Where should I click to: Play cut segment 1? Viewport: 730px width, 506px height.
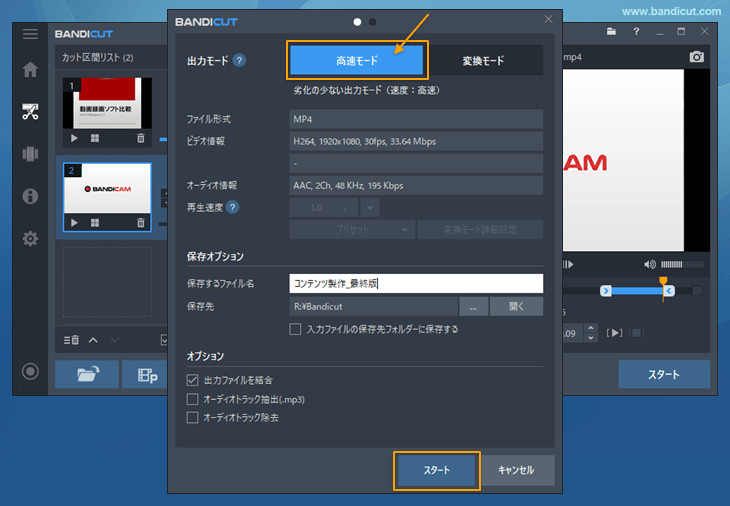pos(74,138)
